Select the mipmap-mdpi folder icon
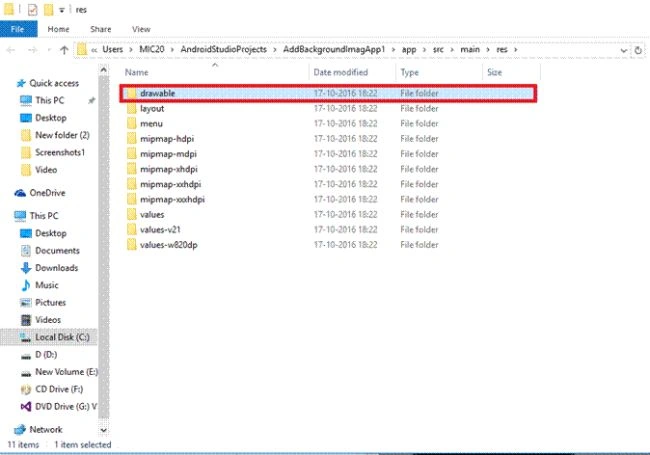 [132, 154]
